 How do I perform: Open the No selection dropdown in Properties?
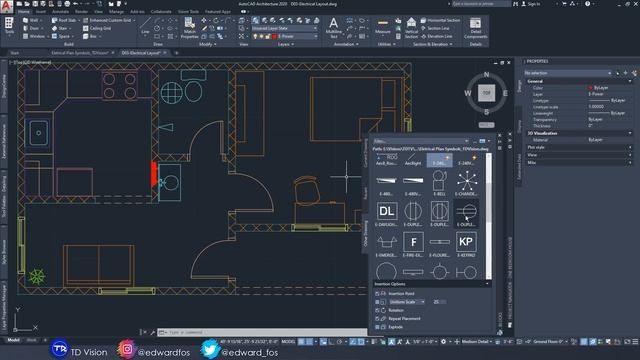click(568, 73)
